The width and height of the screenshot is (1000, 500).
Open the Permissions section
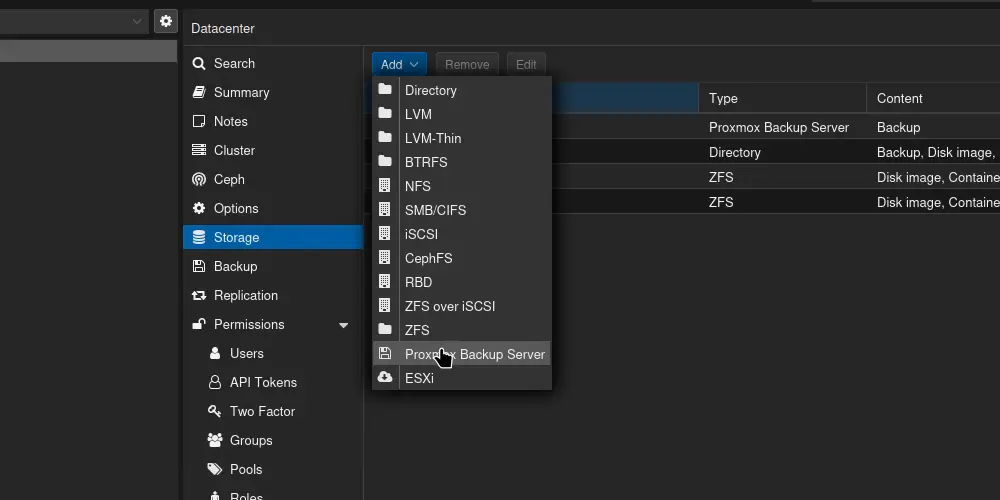(x=273, y=325)
